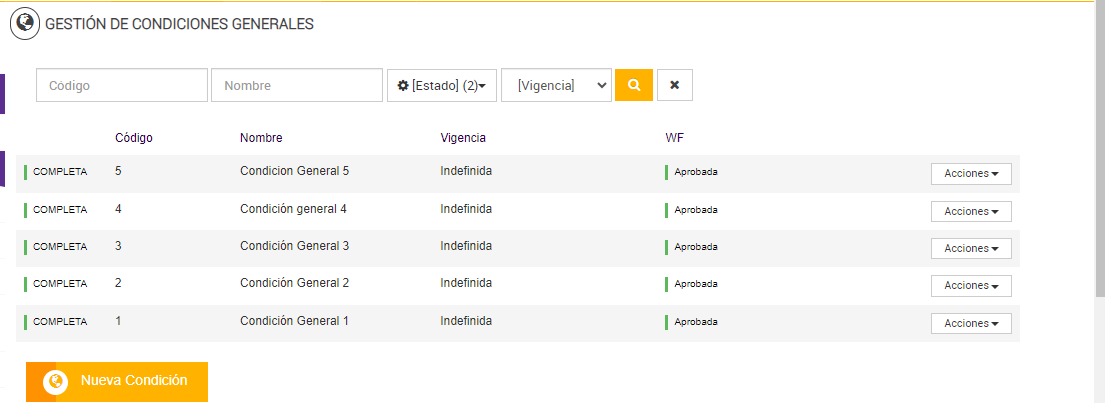
Task: Open Acciones menu for Condición general 4
Action: (x=971, y=211)
